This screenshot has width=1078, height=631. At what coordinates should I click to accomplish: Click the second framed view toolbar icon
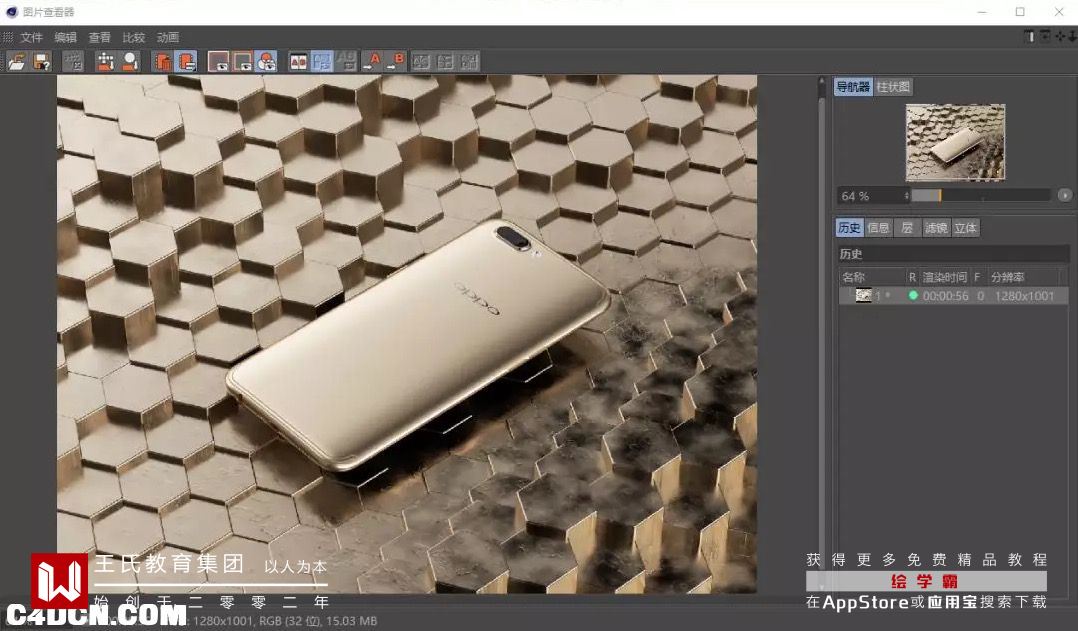pyautogui.click(x=243, y=61)
